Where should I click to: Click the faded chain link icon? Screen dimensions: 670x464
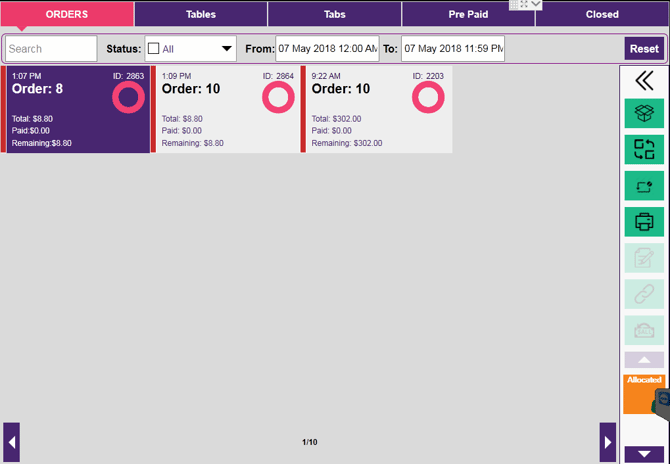[x=644, y=294]
